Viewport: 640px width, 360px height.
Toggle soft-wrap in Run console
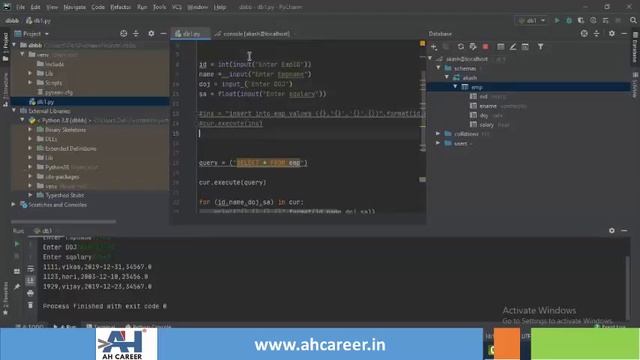(30, 269)
